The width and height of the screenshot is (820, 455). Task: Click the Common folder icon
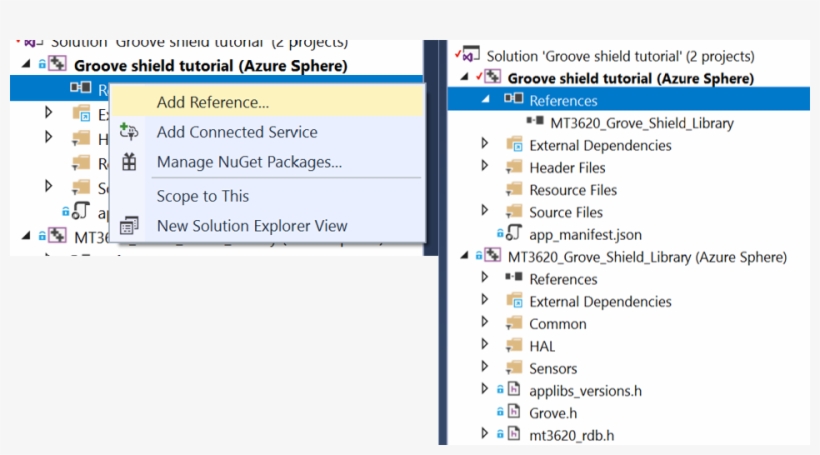click(514, 323)
